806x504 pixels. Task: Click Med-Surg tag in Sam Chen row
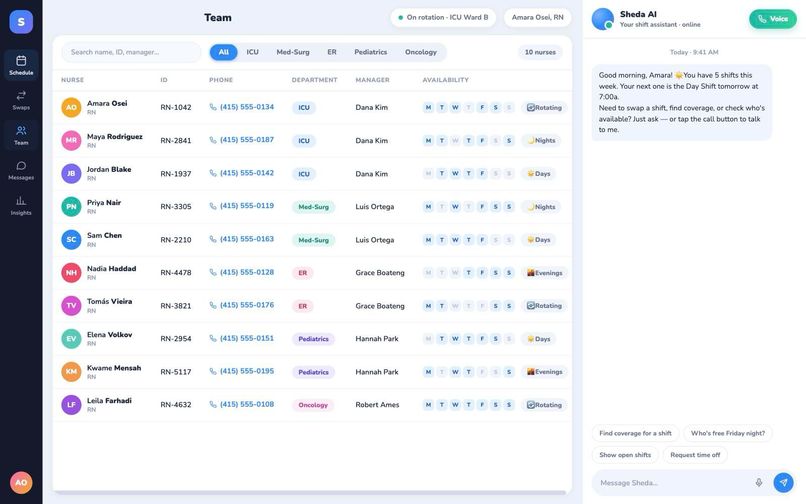314,240
